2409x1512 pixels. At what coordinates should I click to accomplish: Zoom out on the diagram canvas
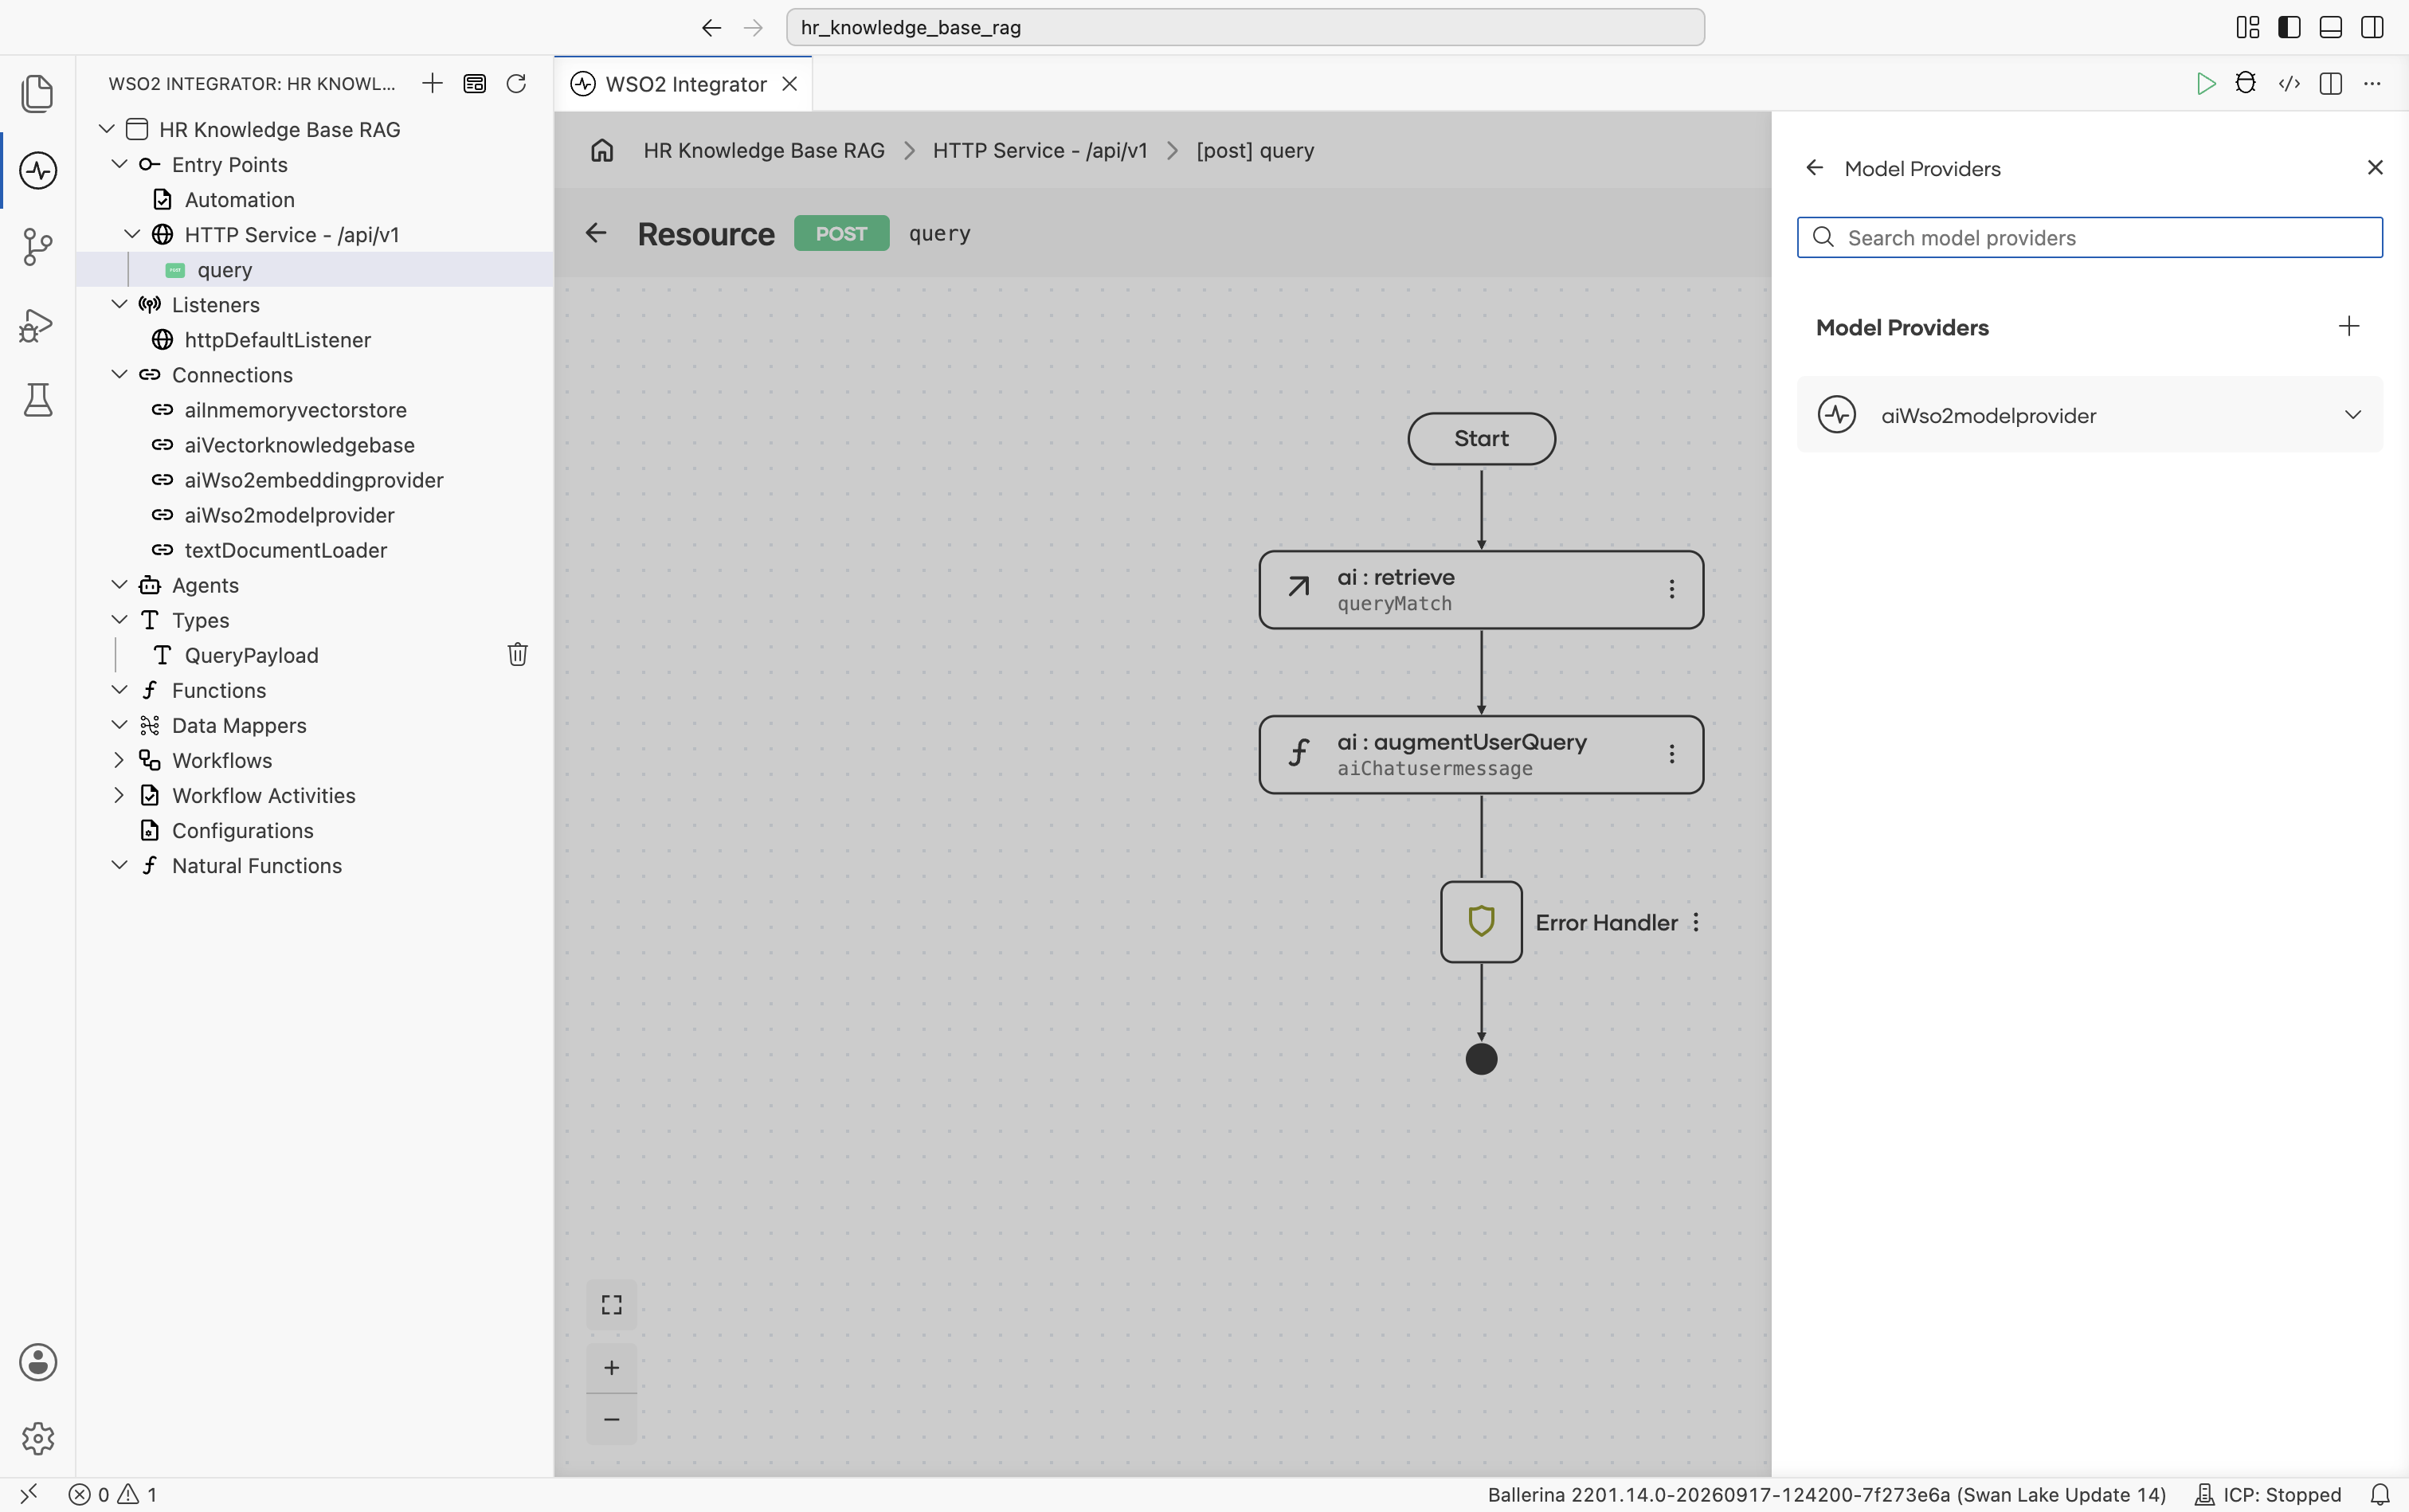612,1419
